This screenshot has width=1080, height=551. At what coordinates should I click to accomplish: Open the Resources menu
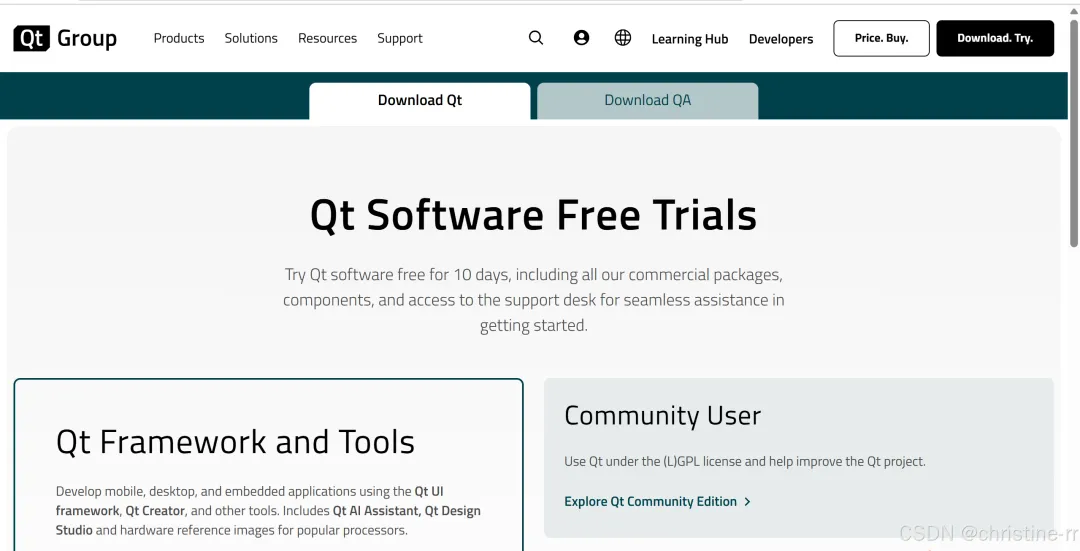(x=327, y=39)
